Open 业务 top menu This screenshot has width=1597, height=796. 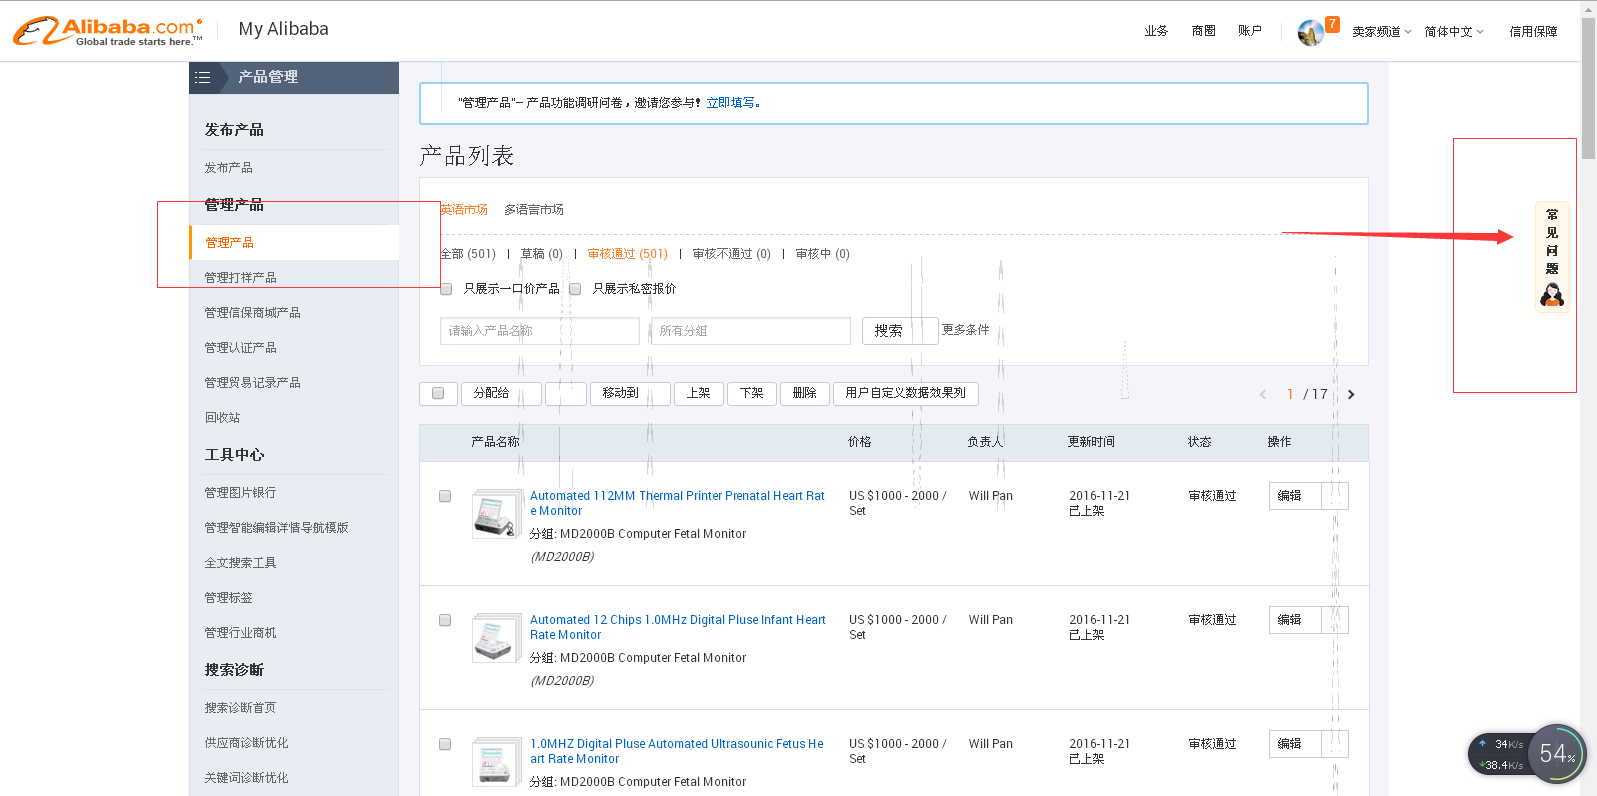point(1157,31)
